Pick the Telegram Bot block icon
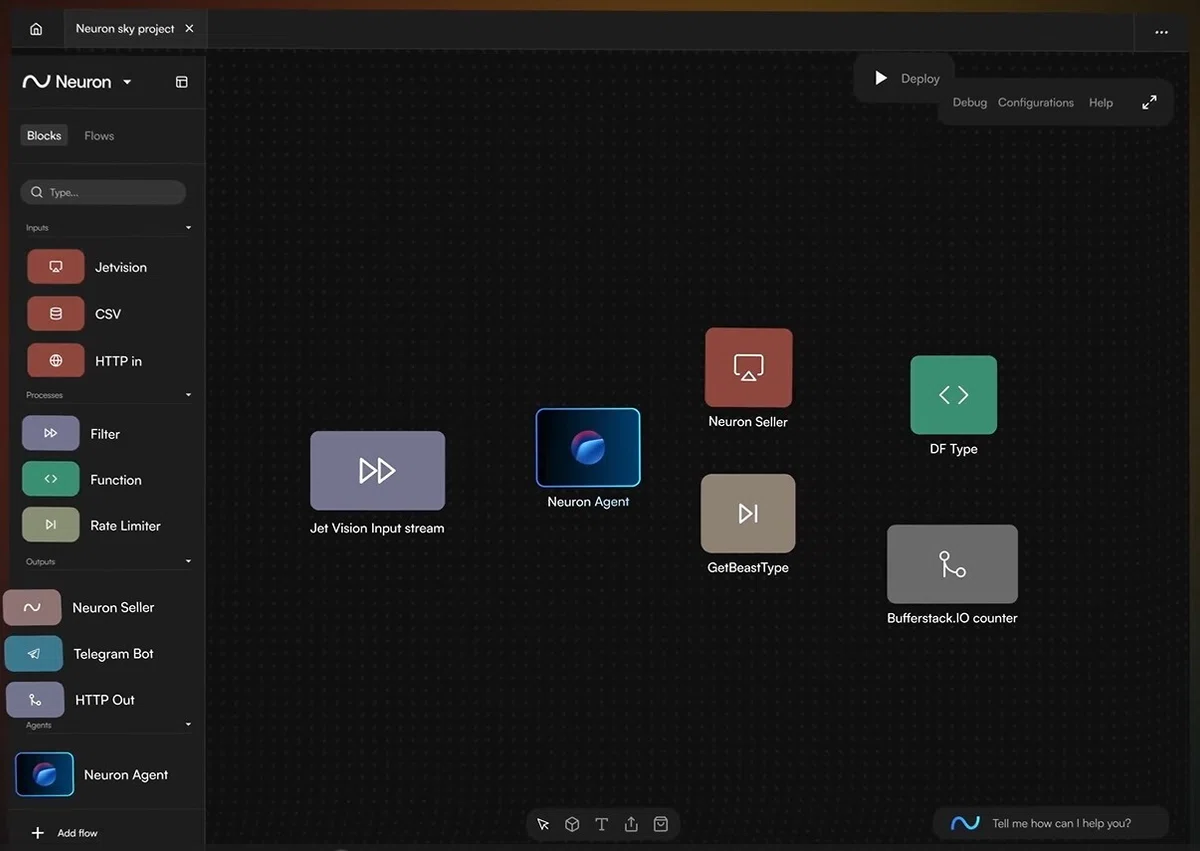This screenshot has height=851, width=1200. (34, 654)
